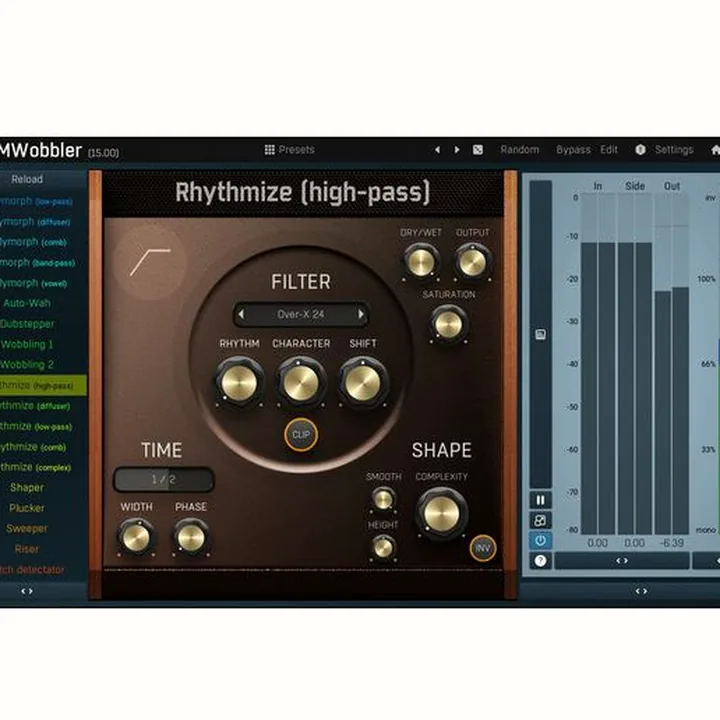Open Settings in the top bar
This screenshot has height=720, width=720.
coord(674,150)
